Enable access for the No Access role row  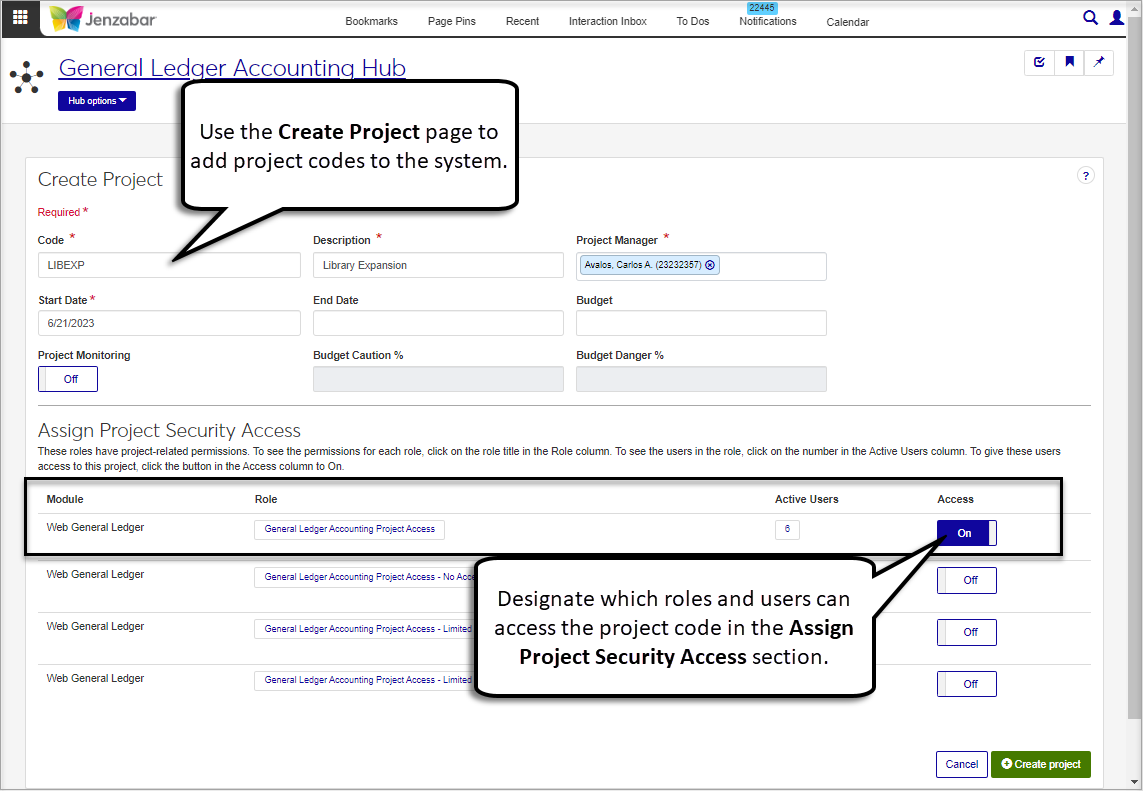966,580
